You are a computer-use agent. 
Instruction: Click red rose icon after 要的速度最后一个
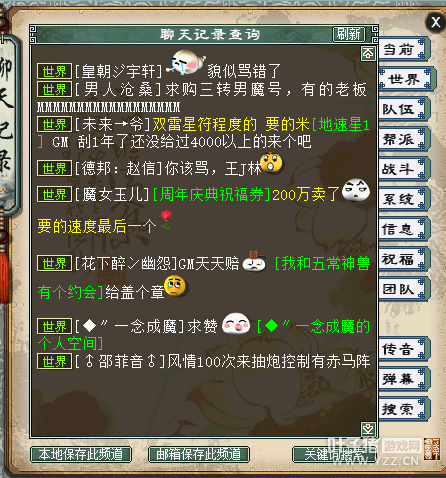[166, 220]
